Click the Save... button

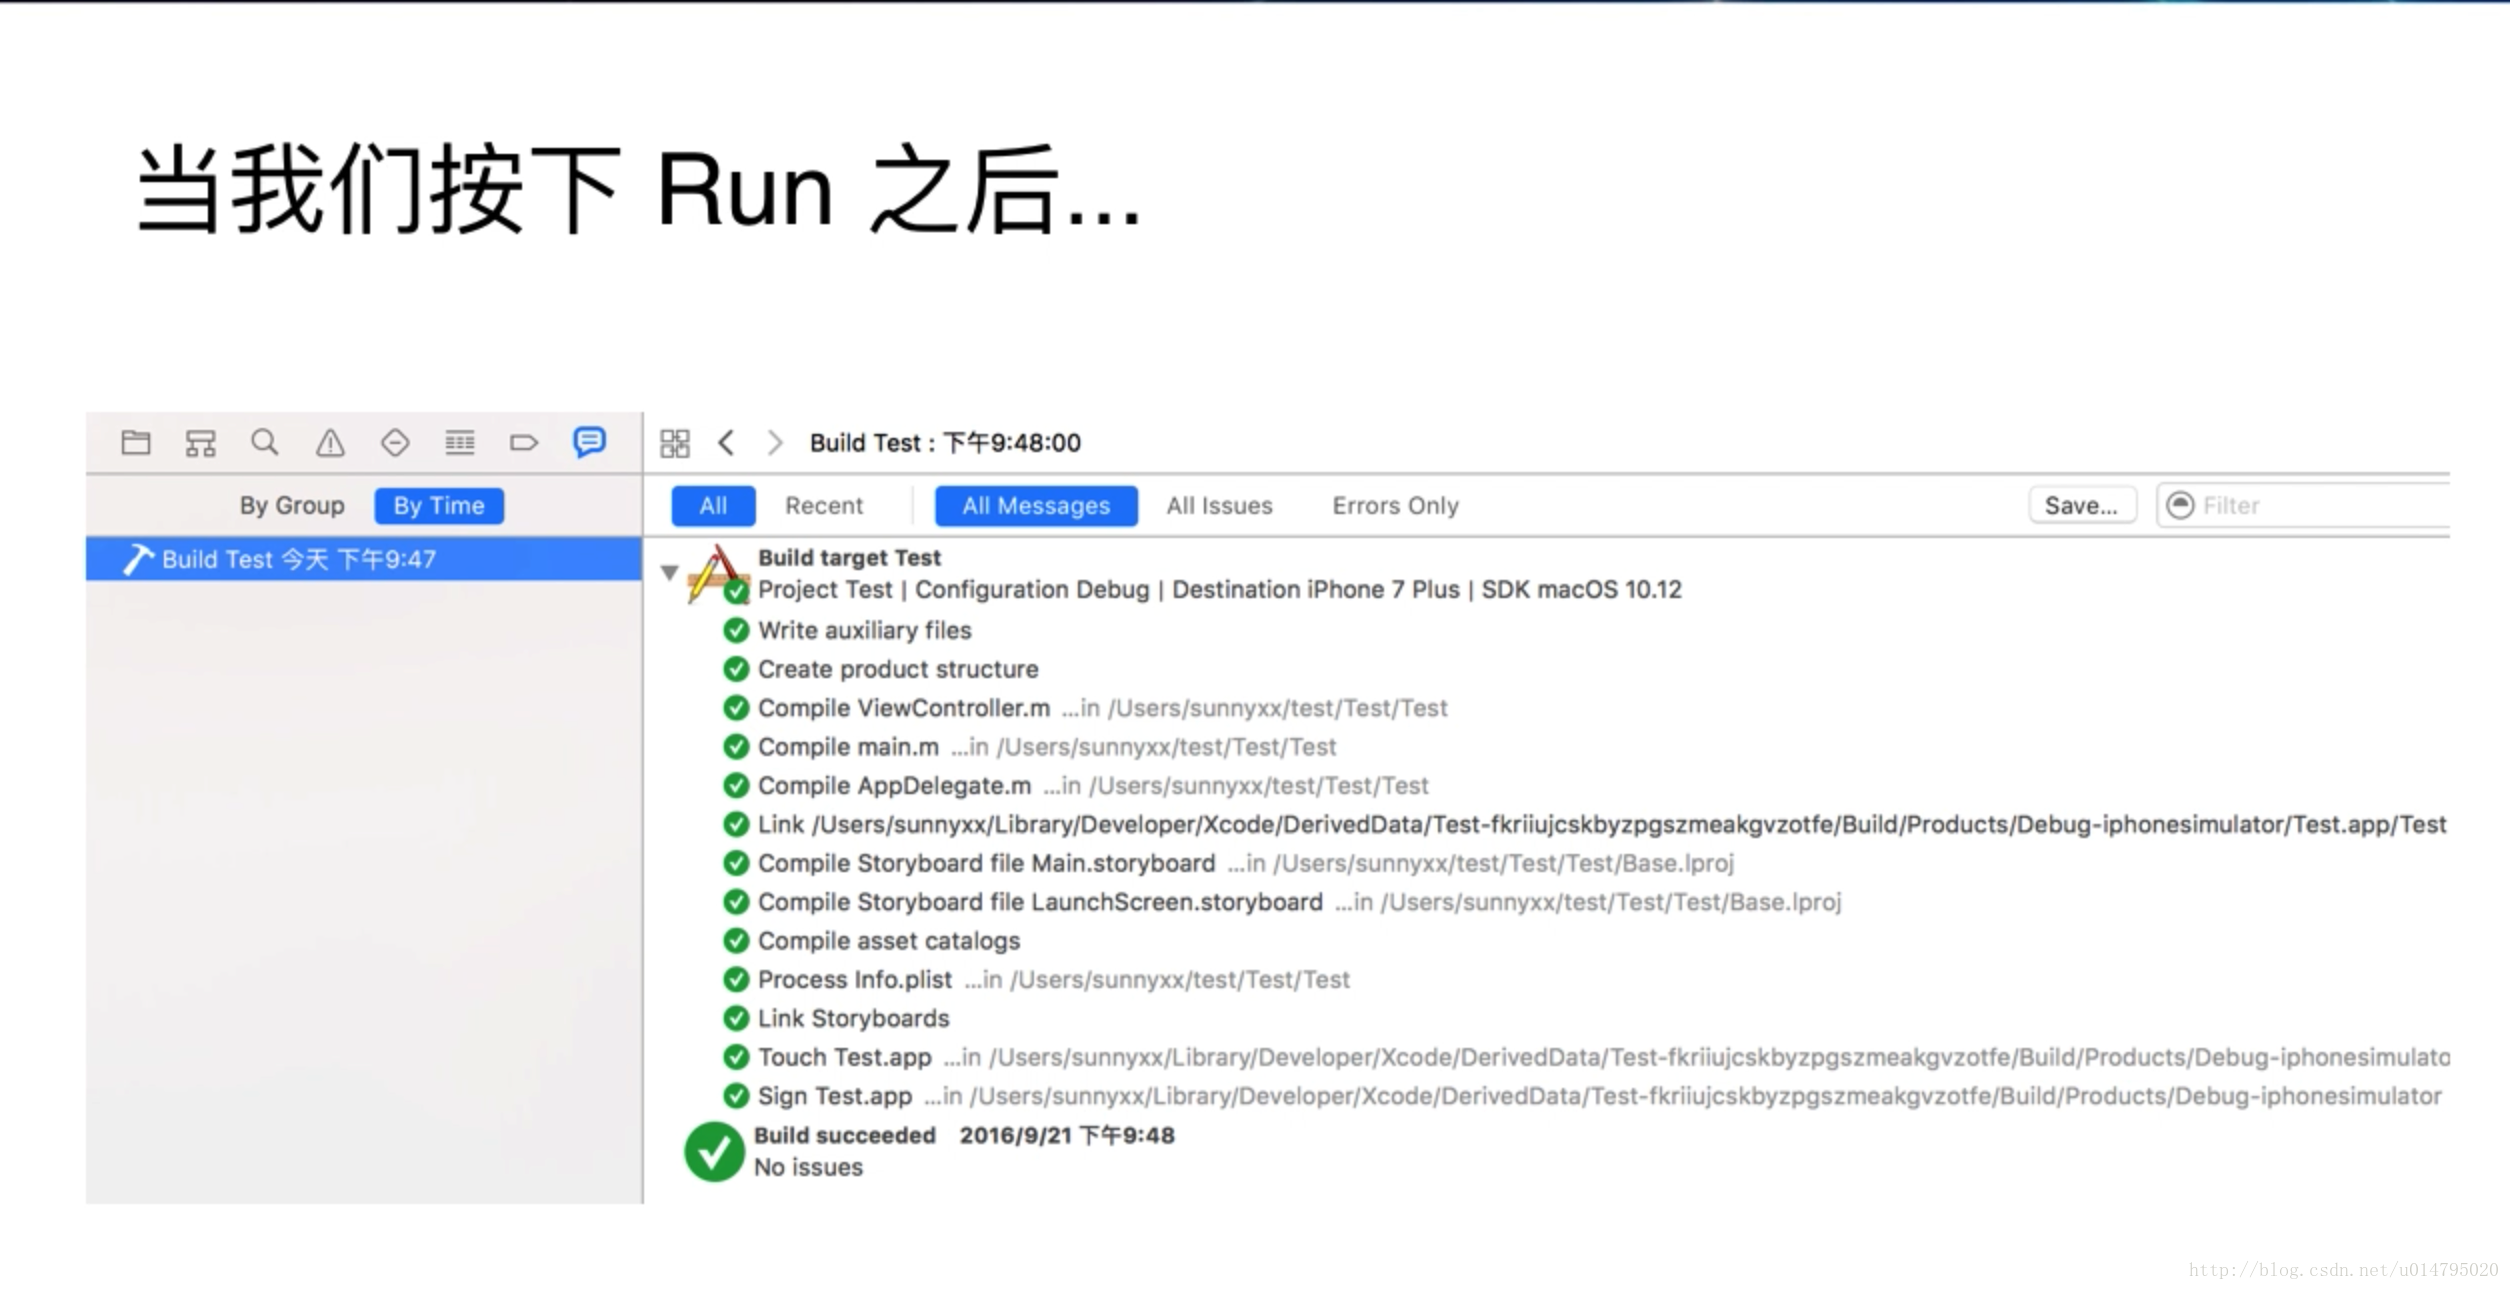pos(2082,505)
